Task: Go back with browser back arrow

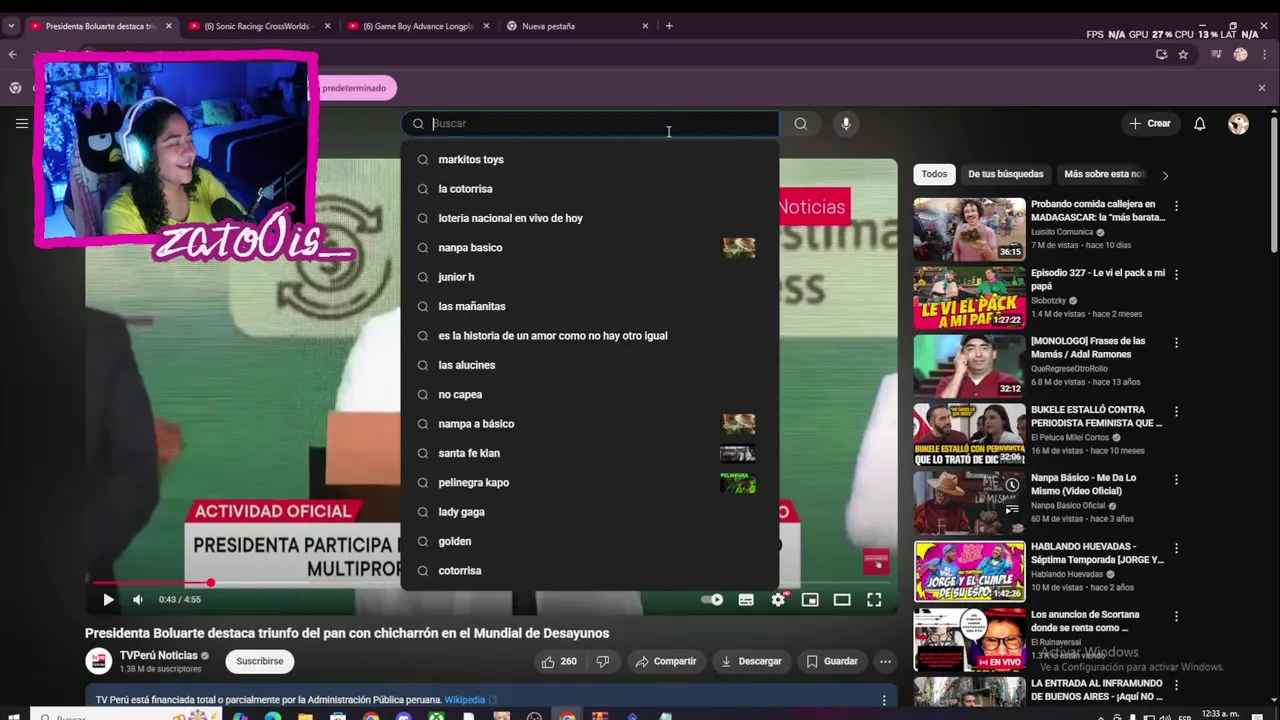Action: [12, 55]
